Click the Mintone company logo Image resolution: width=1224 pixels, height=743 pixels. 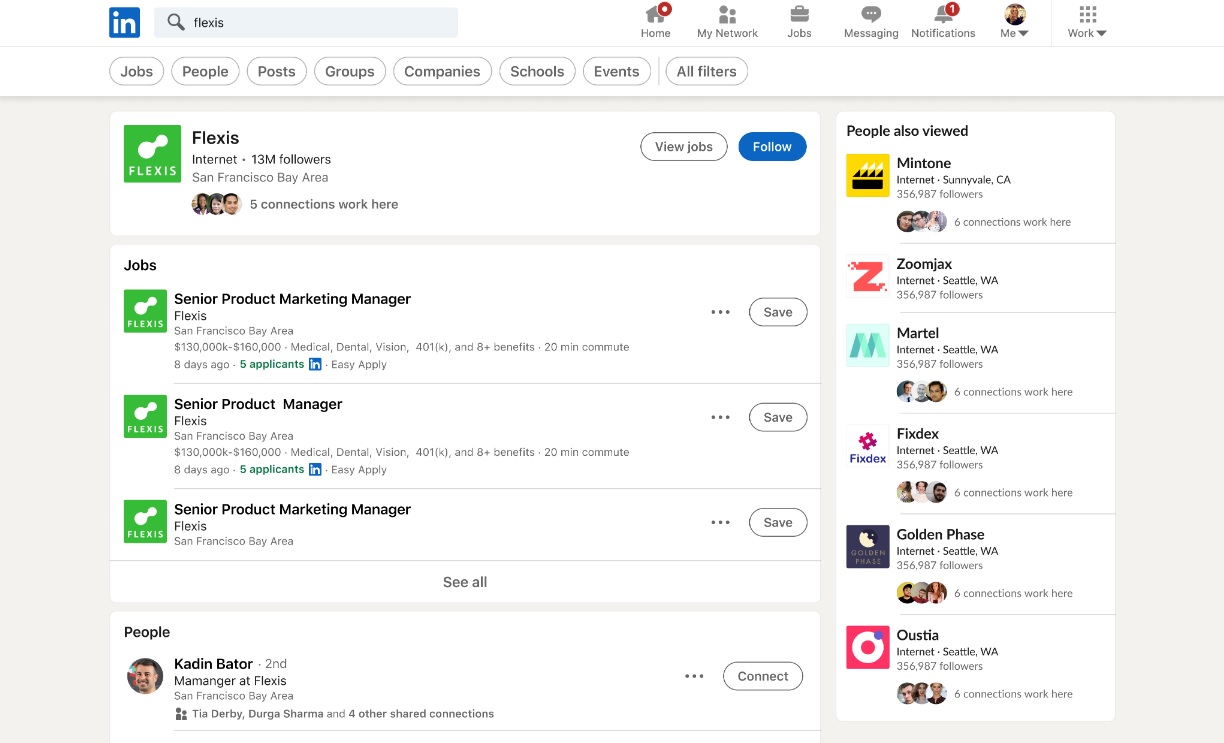[x=868, y=175]
